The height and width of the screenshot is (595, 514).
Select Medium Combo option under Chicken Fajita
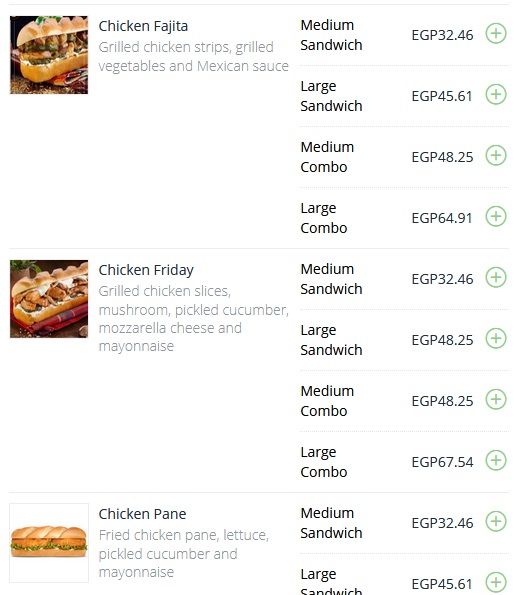327,157
